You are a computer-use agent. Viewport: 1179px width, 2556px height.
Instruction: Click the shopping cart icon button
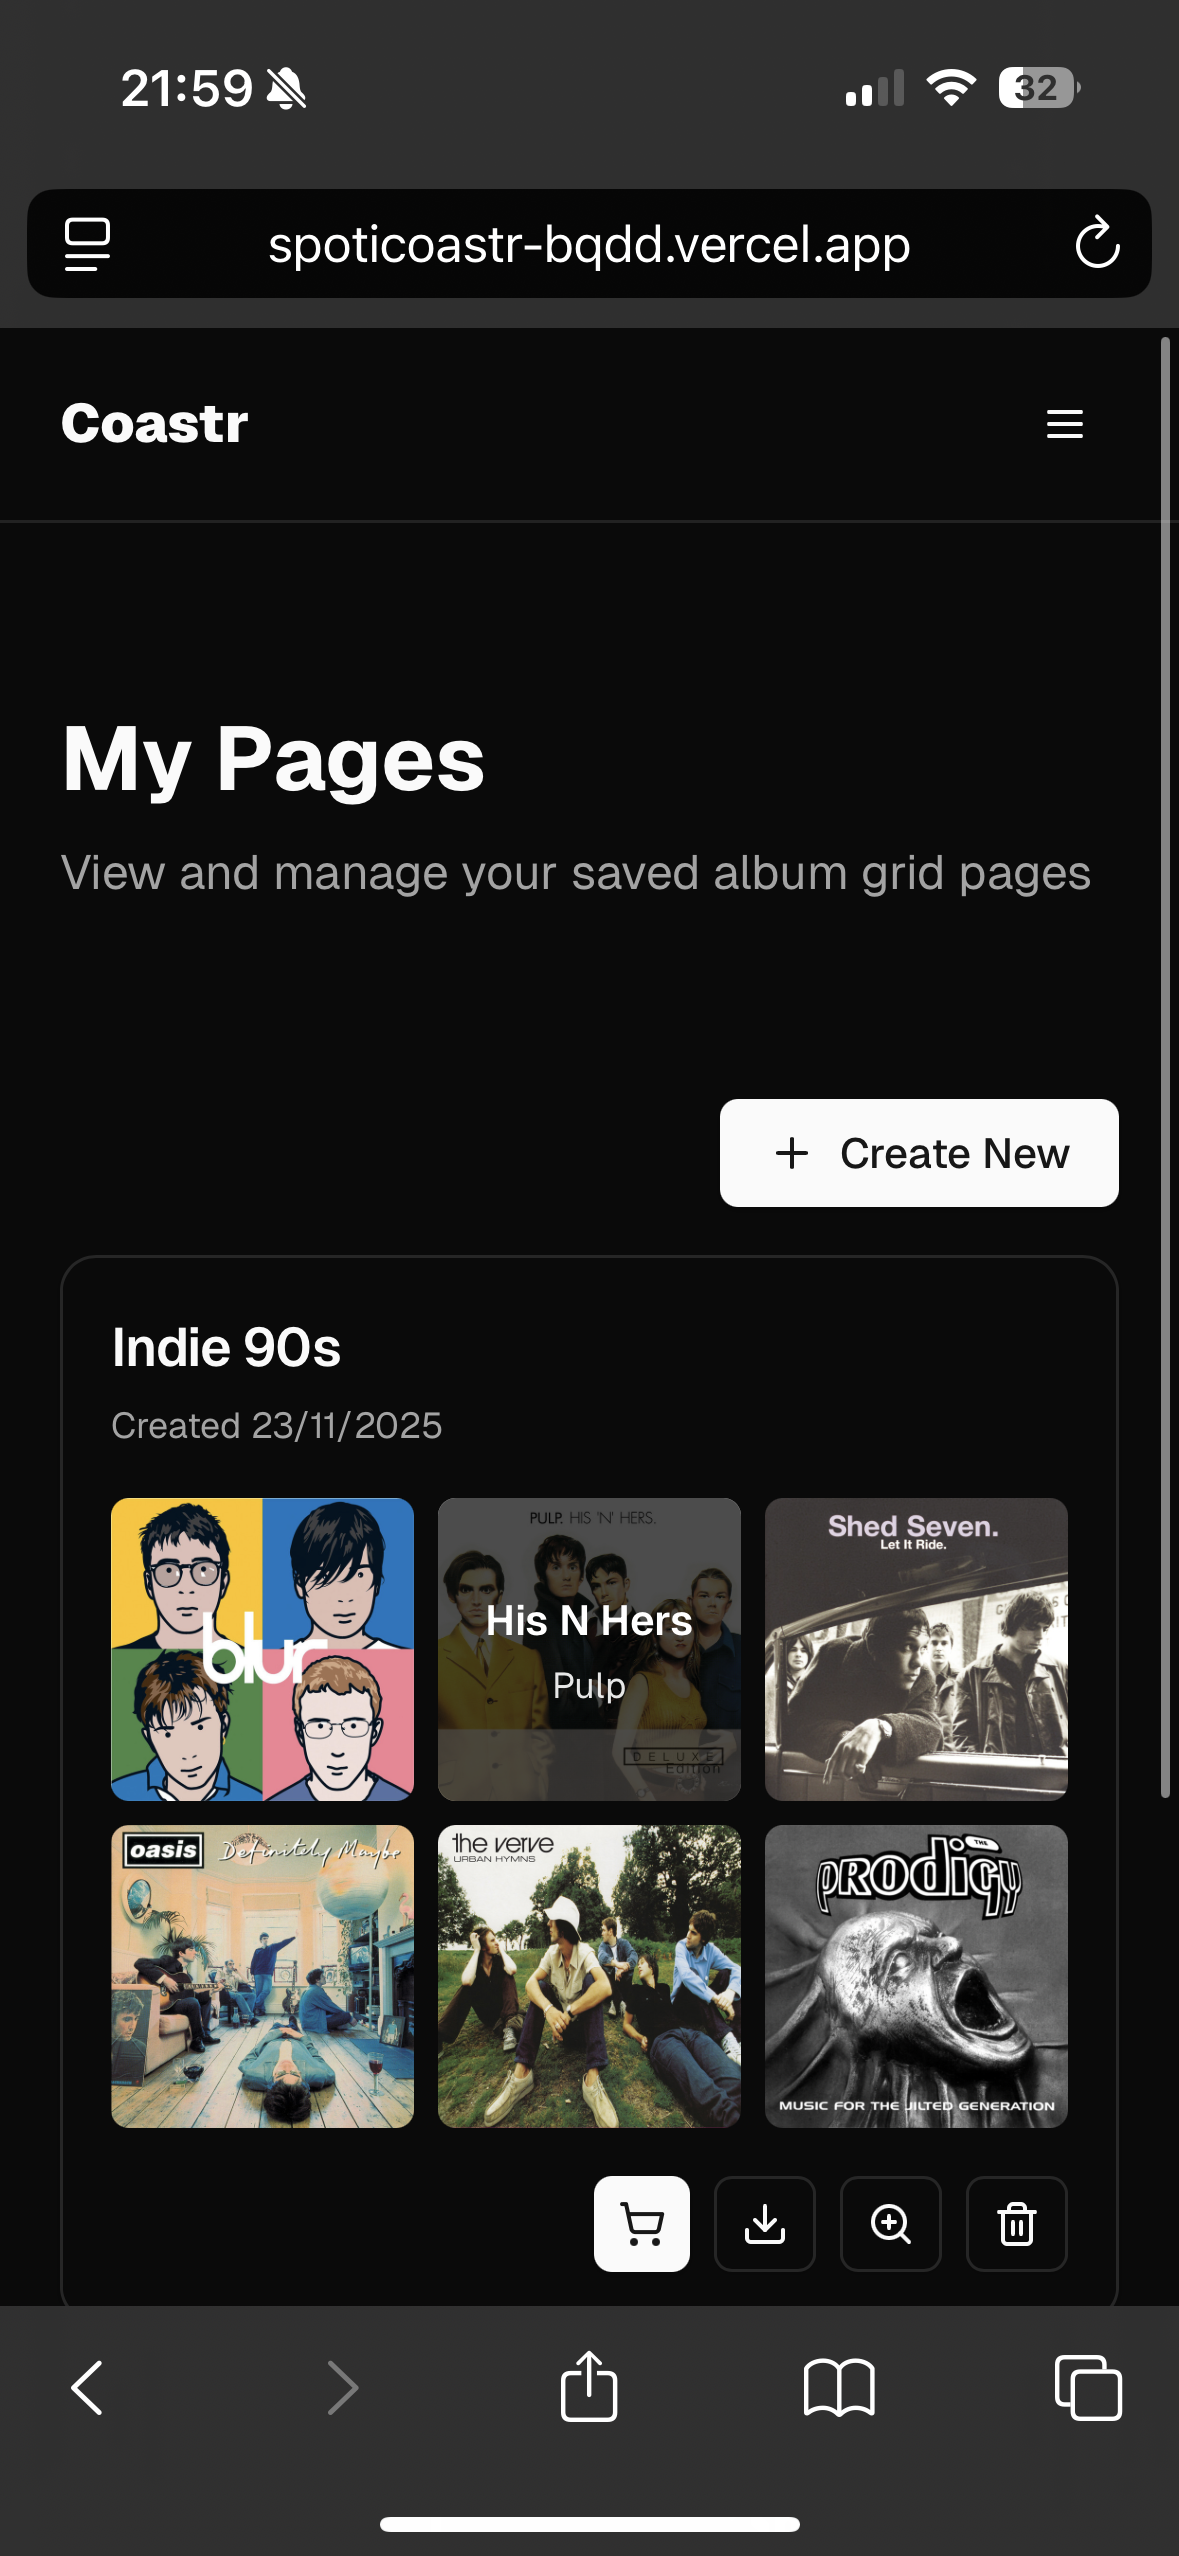642,2224
